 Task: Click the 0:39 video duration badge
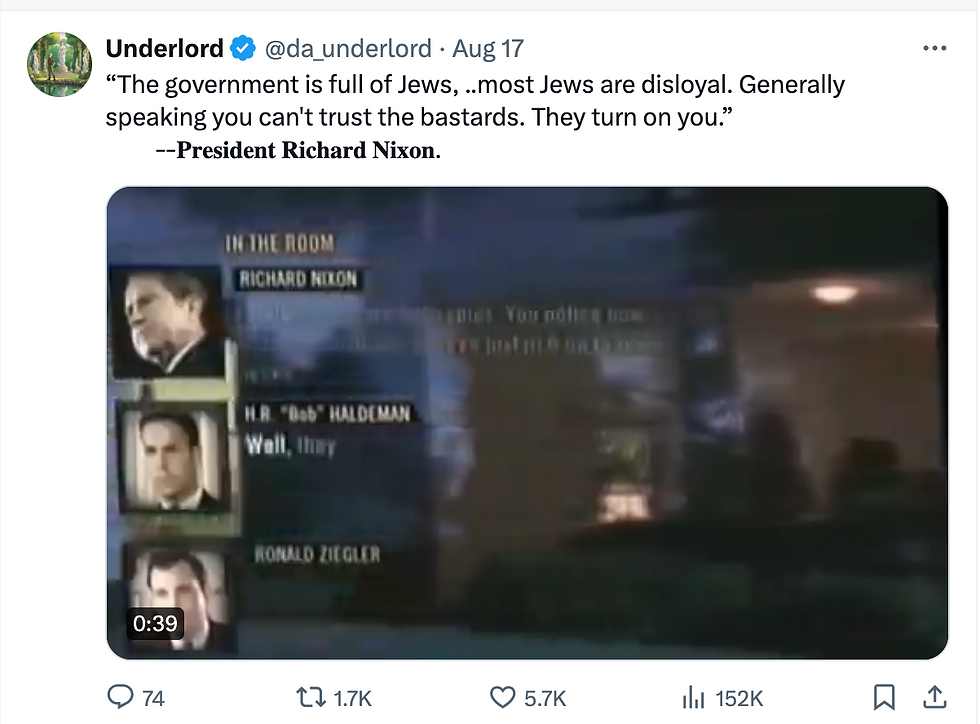click(x=155, y=624)
